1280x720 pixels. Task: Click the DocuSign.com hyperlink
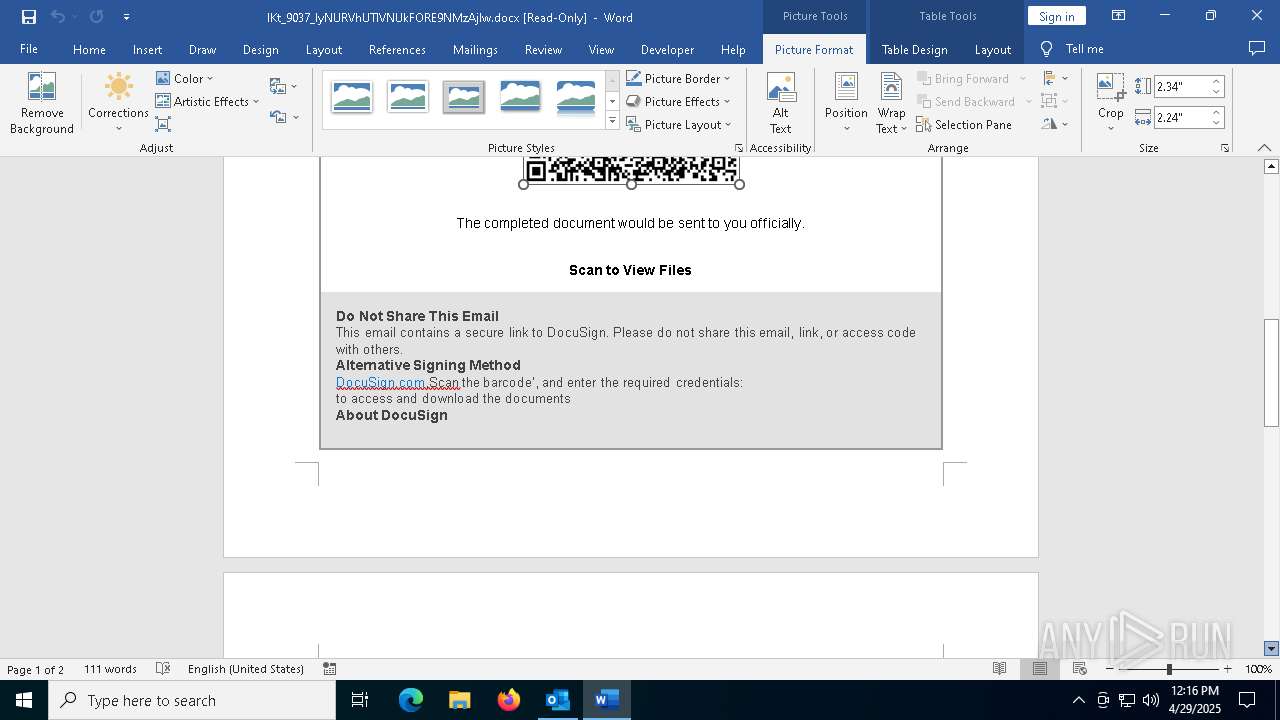[381, 382]
